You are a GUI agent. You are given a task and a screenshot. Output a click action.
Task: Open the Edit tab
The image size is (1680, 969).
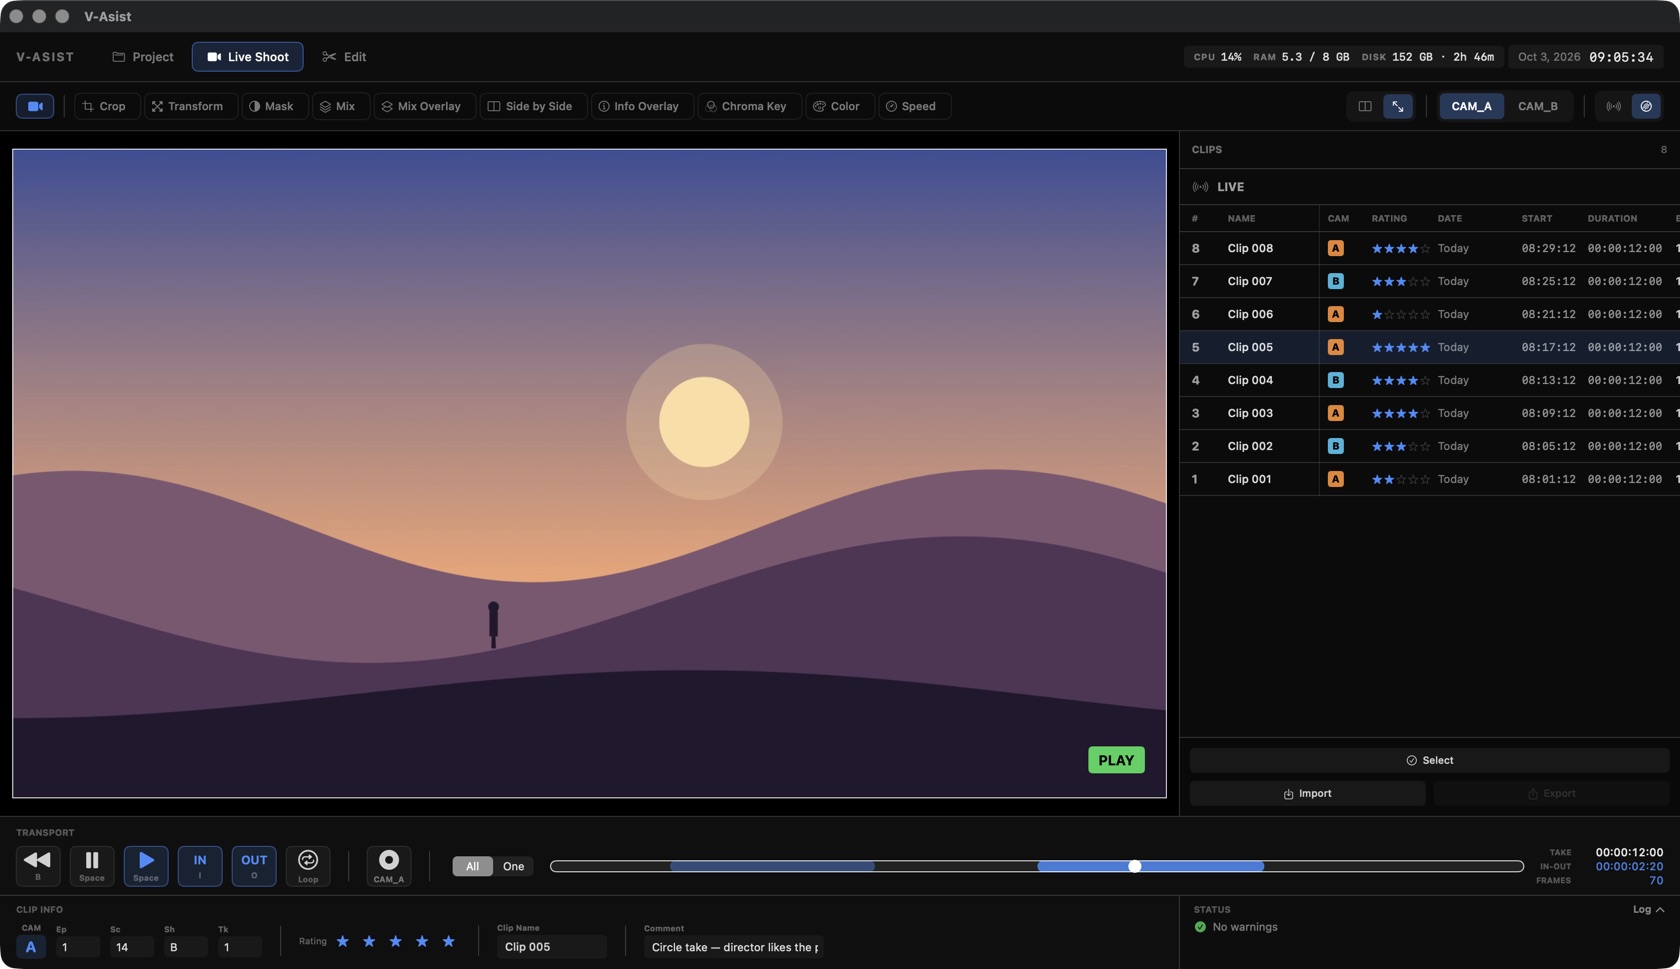[344, 57]
